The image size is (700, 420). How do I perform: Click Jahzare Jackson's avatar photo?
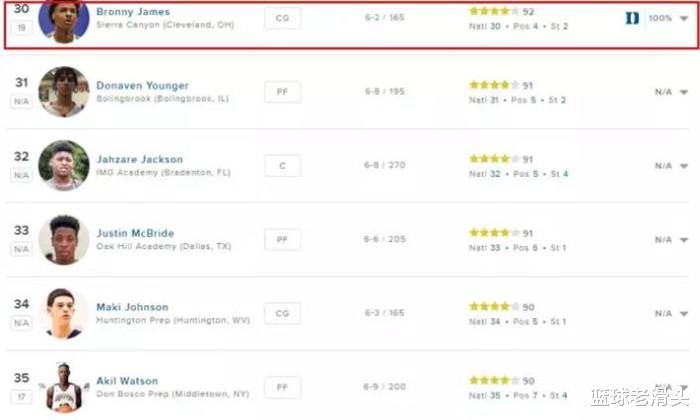64,165
